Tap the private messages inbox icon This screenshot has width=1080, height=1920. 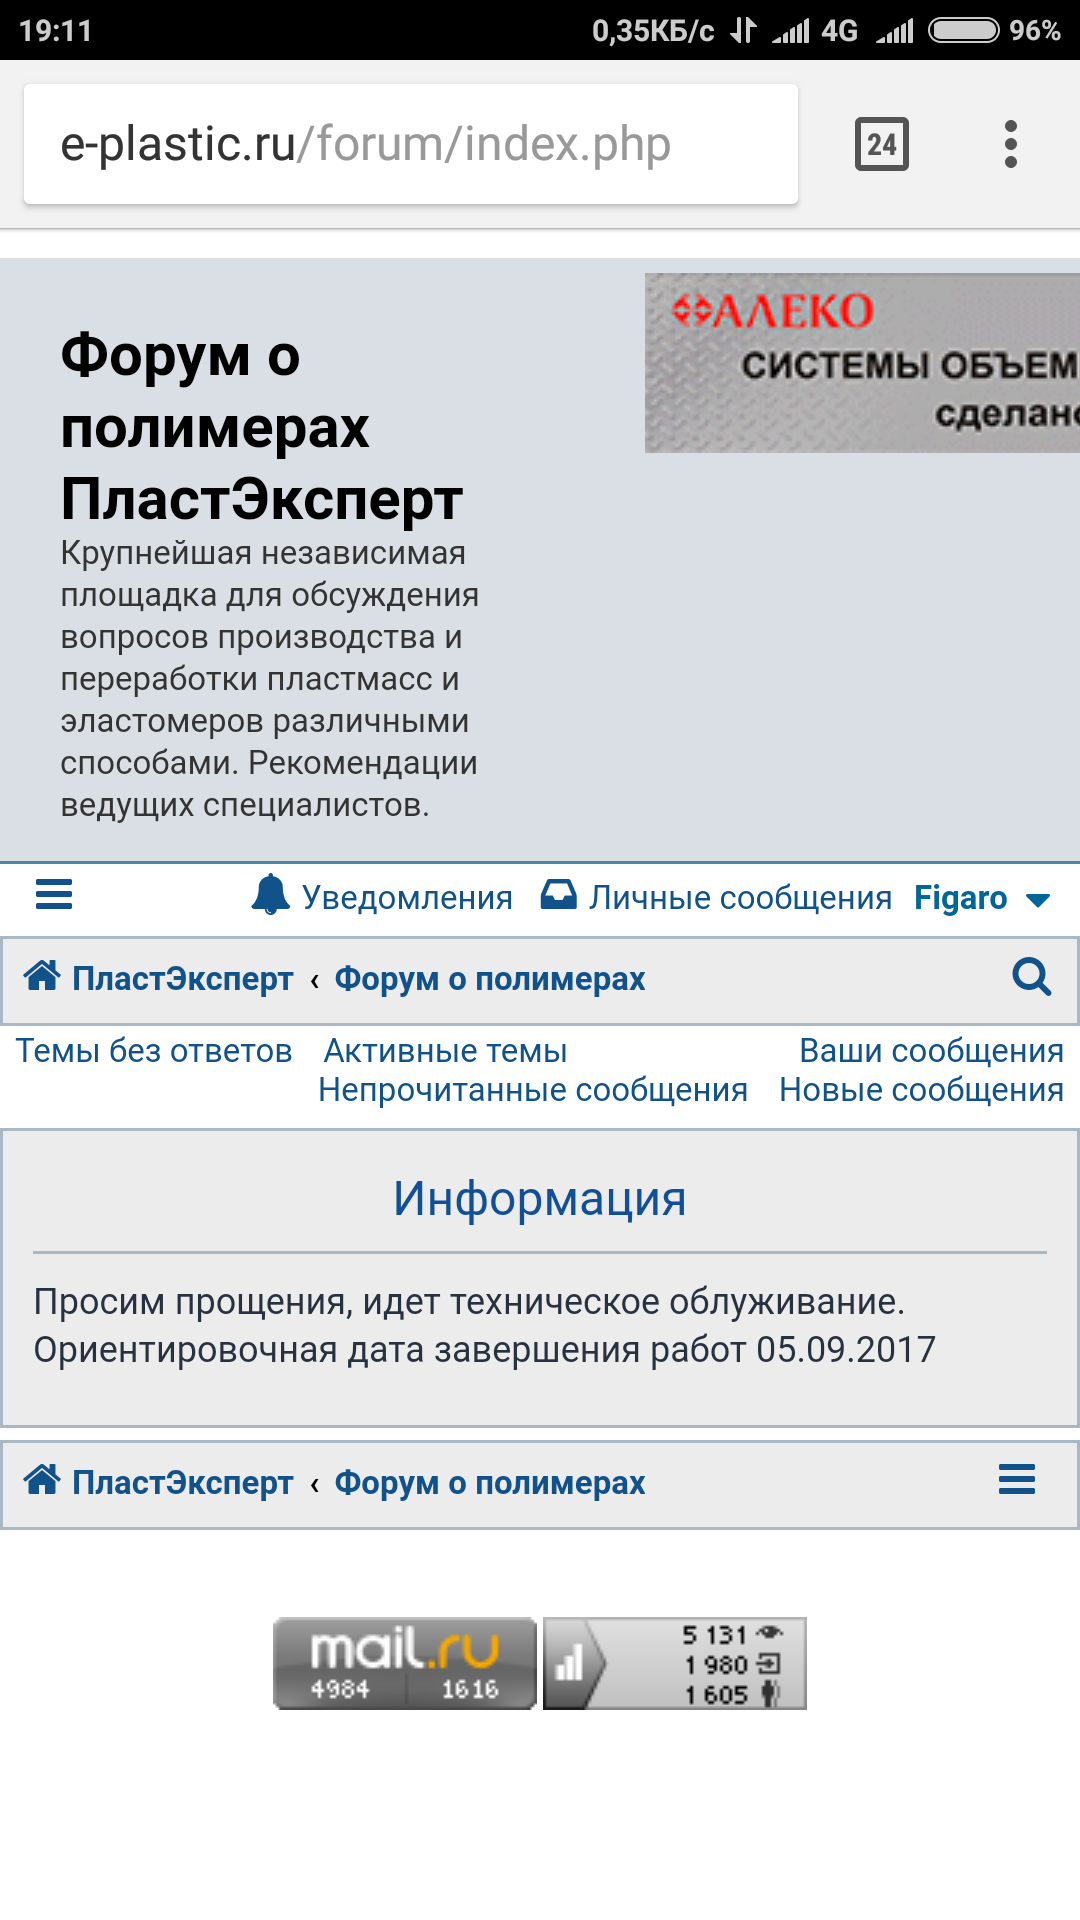point(558,894)
